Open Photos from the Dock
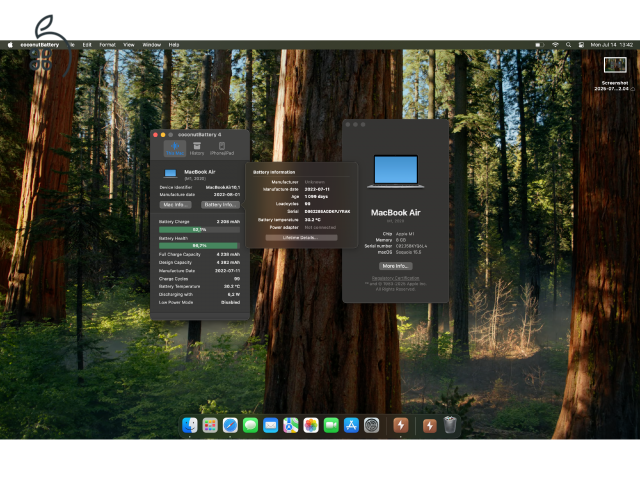This screenshot has width=640, height=480. (311, 425)
